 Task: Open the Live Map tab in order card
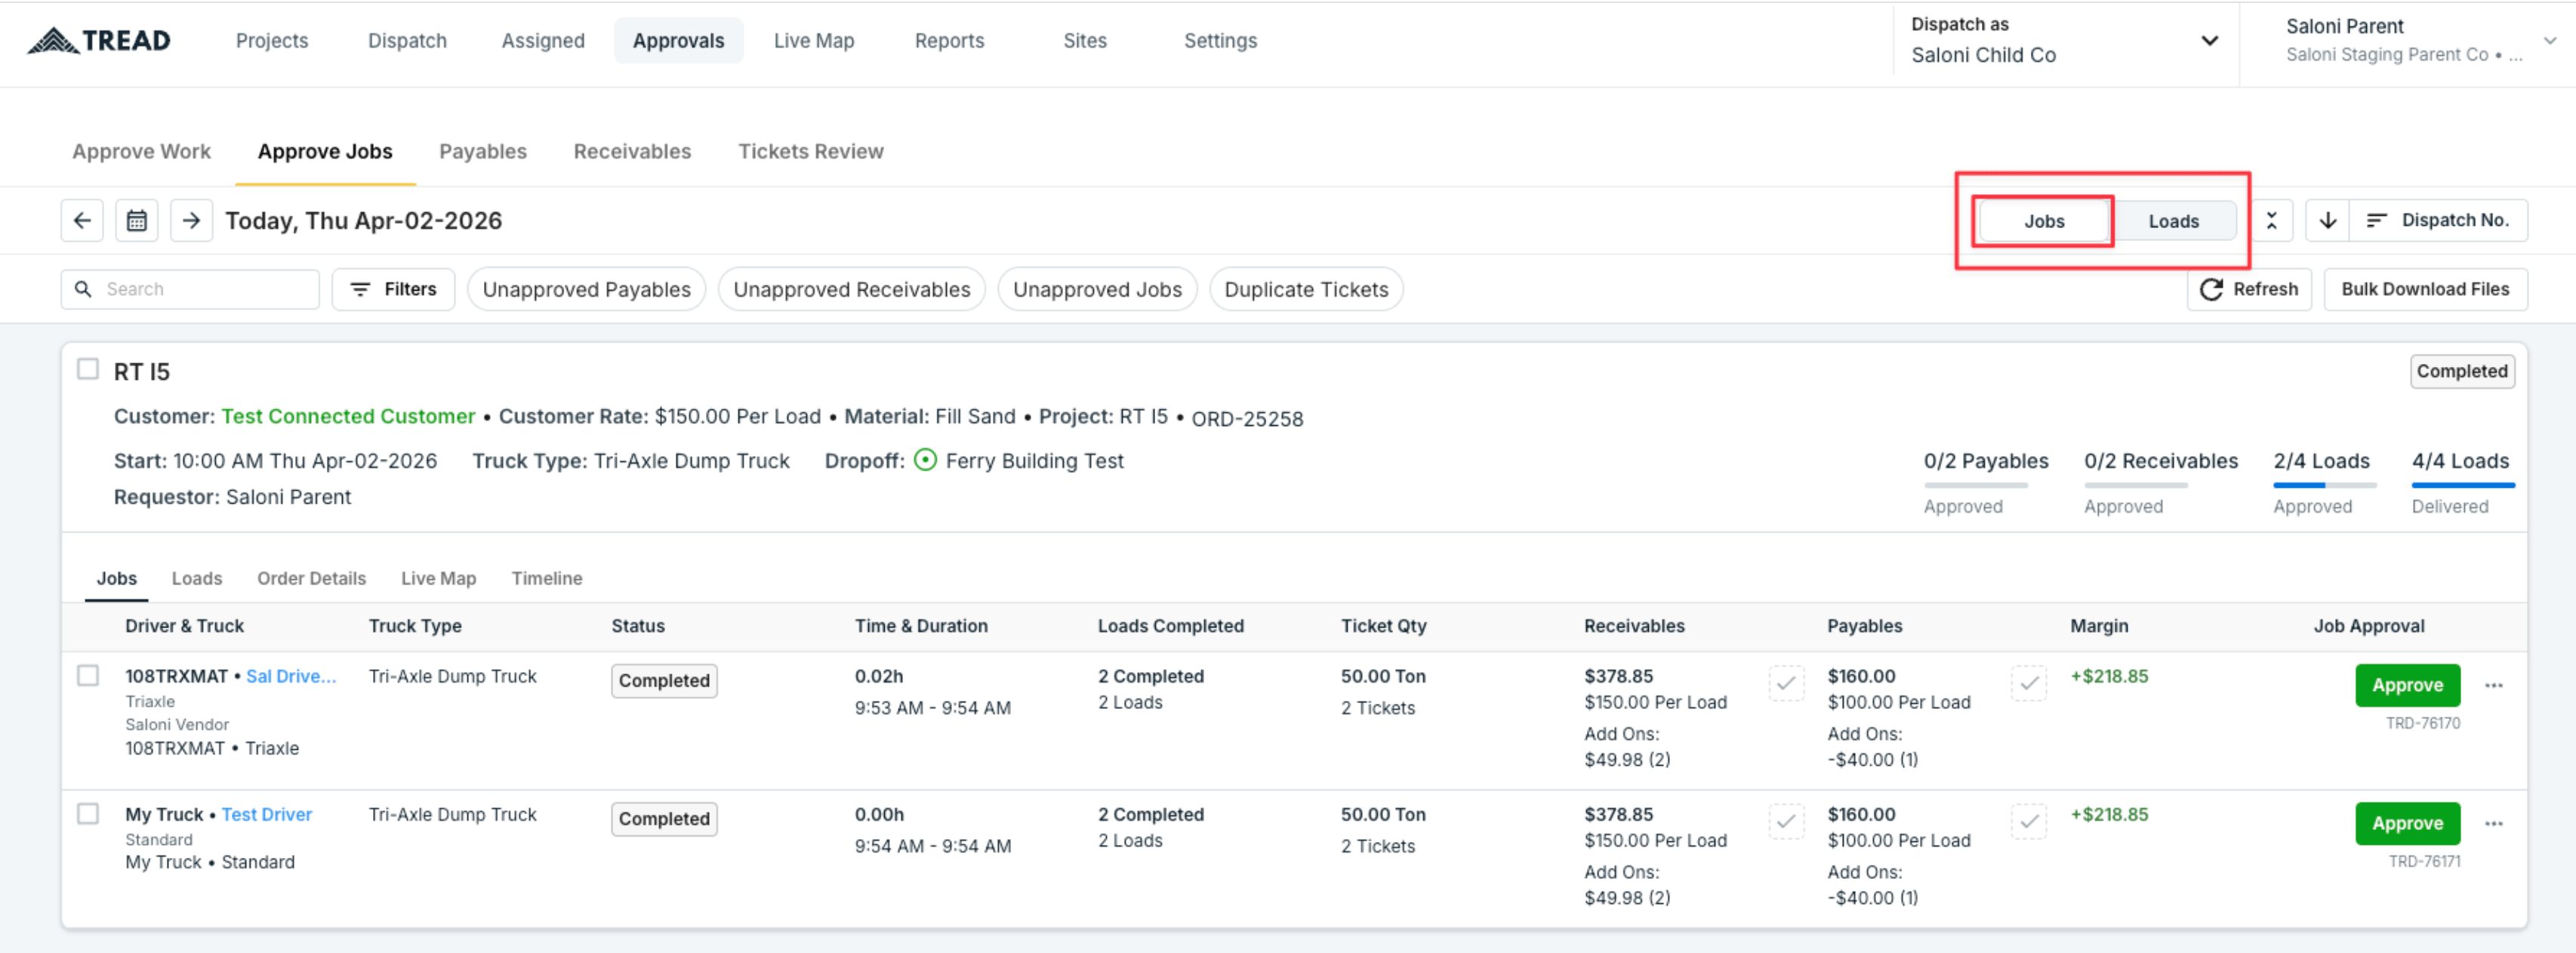point(438,578)
